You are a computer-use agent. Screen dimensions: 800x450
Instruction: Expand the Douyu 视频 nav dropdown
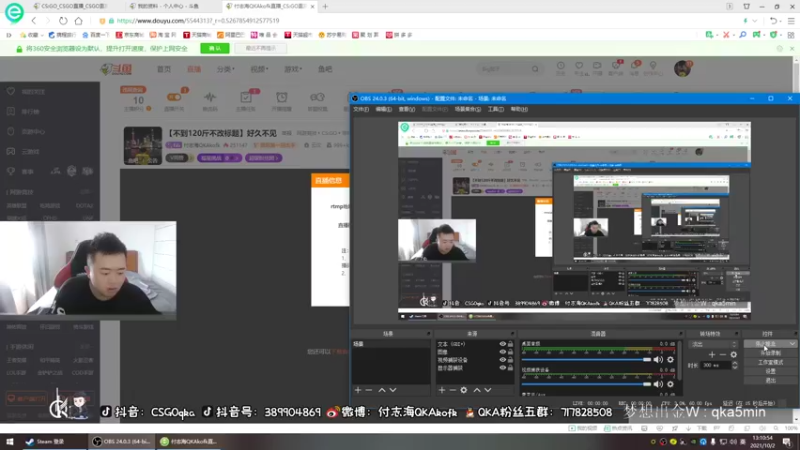tap(259, 69)
